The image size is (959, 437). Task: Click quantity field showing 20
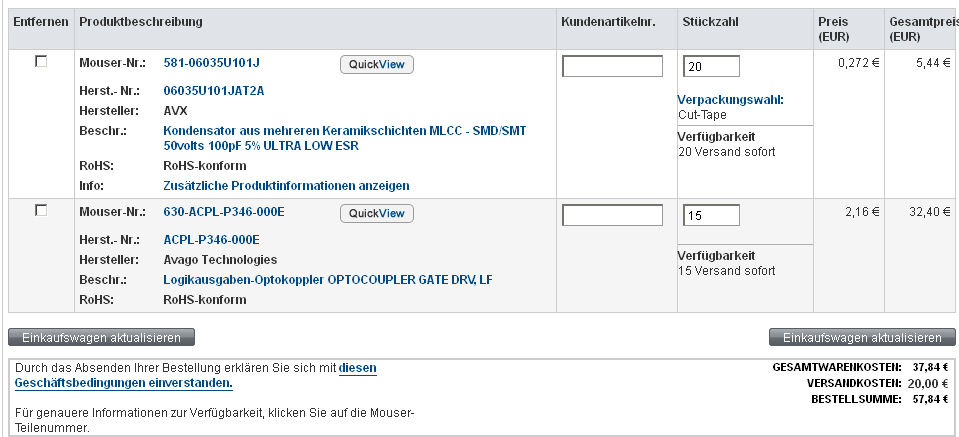pos(711,66)
